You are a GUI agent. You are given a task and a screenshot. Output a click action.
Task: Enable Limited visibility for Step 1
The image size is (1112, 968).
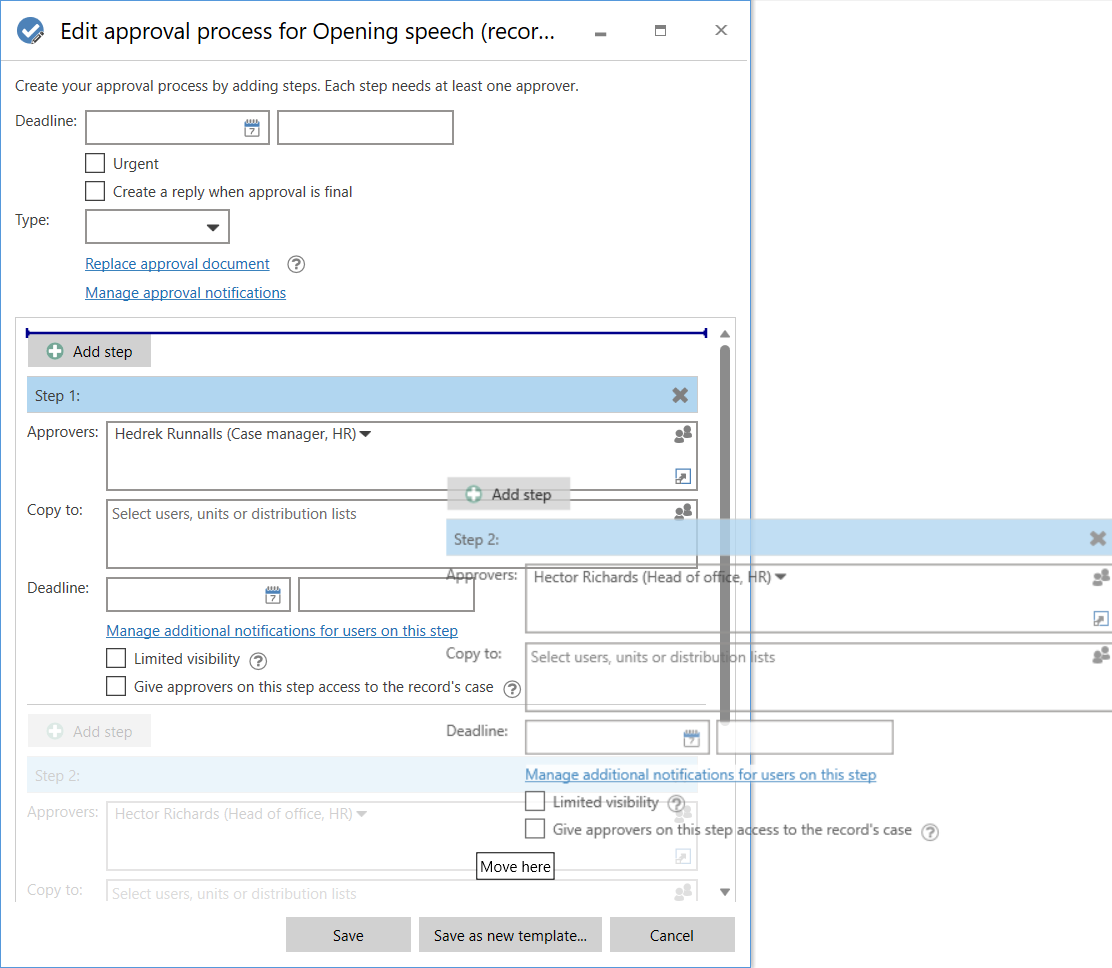tap(116, 659)
